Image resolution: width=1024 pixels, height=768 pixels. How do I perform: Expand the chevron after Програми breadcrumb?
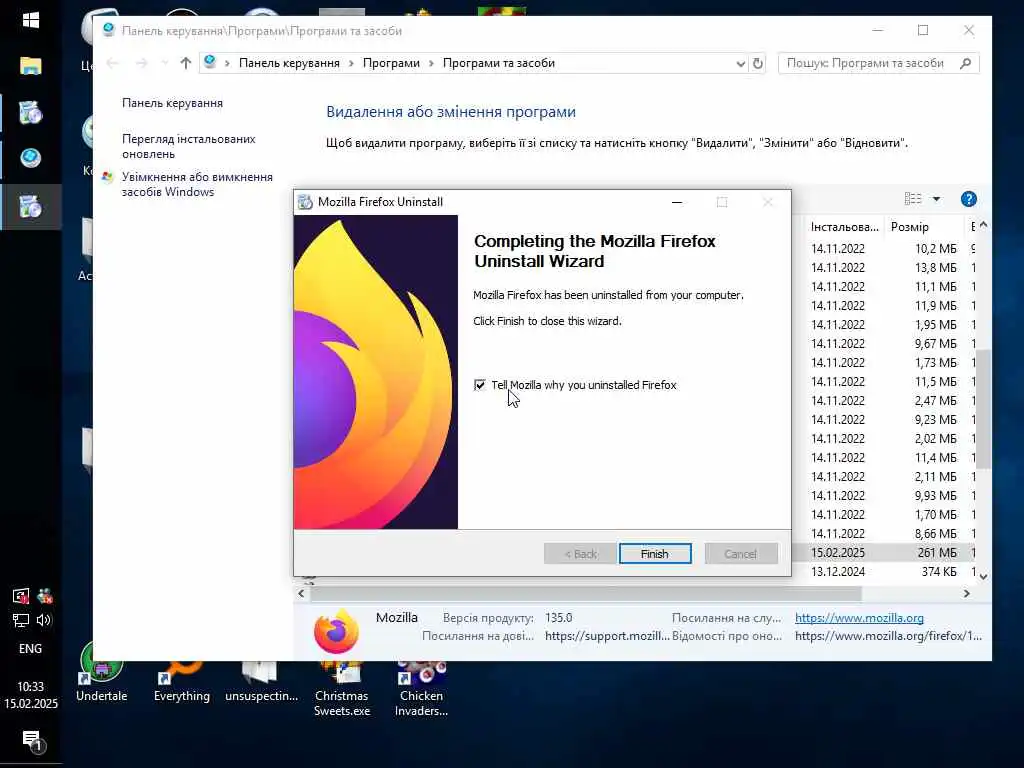tap(432, 63)
